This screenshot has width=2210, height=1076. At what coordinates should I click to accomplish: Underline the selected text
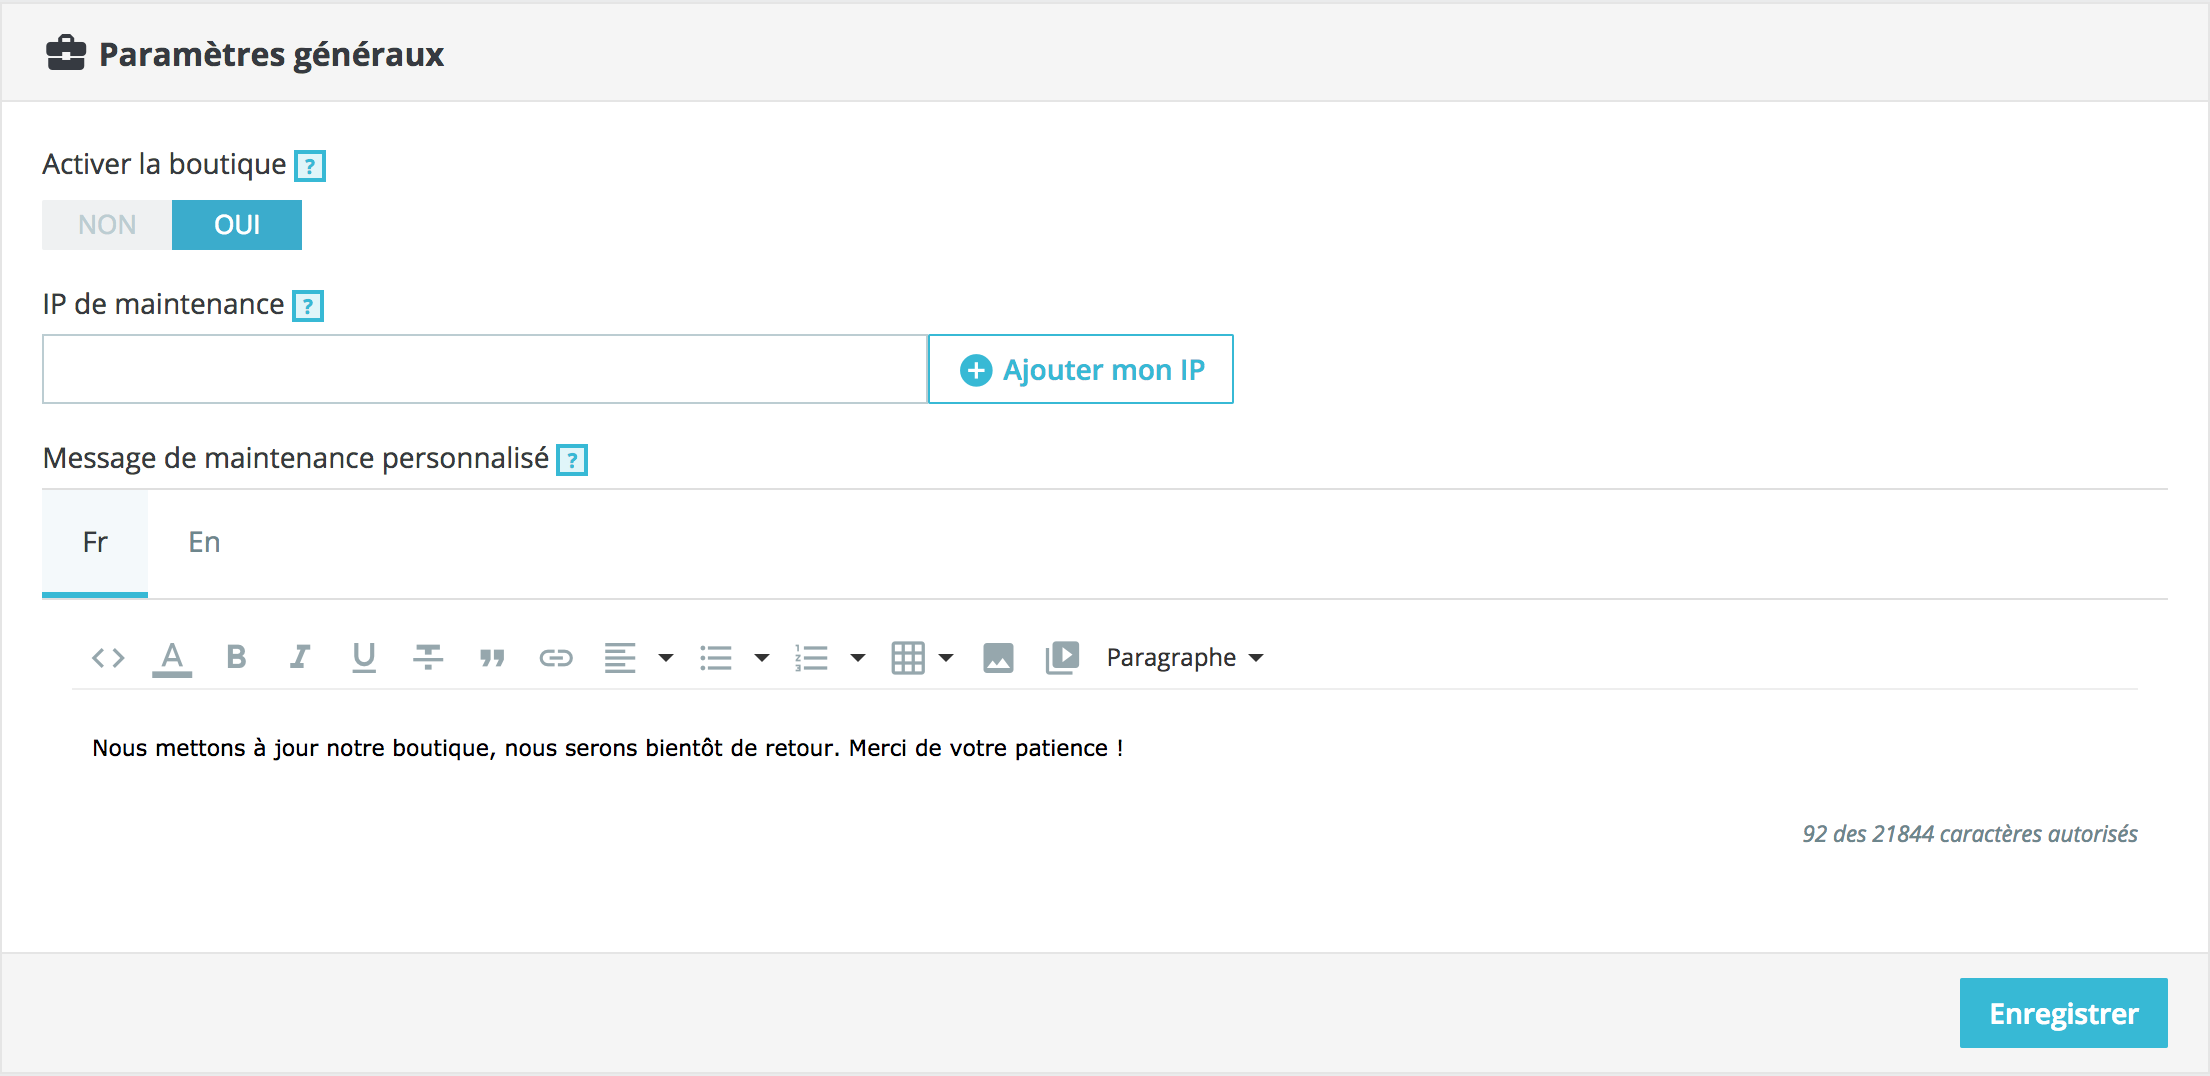click(364, 657)
